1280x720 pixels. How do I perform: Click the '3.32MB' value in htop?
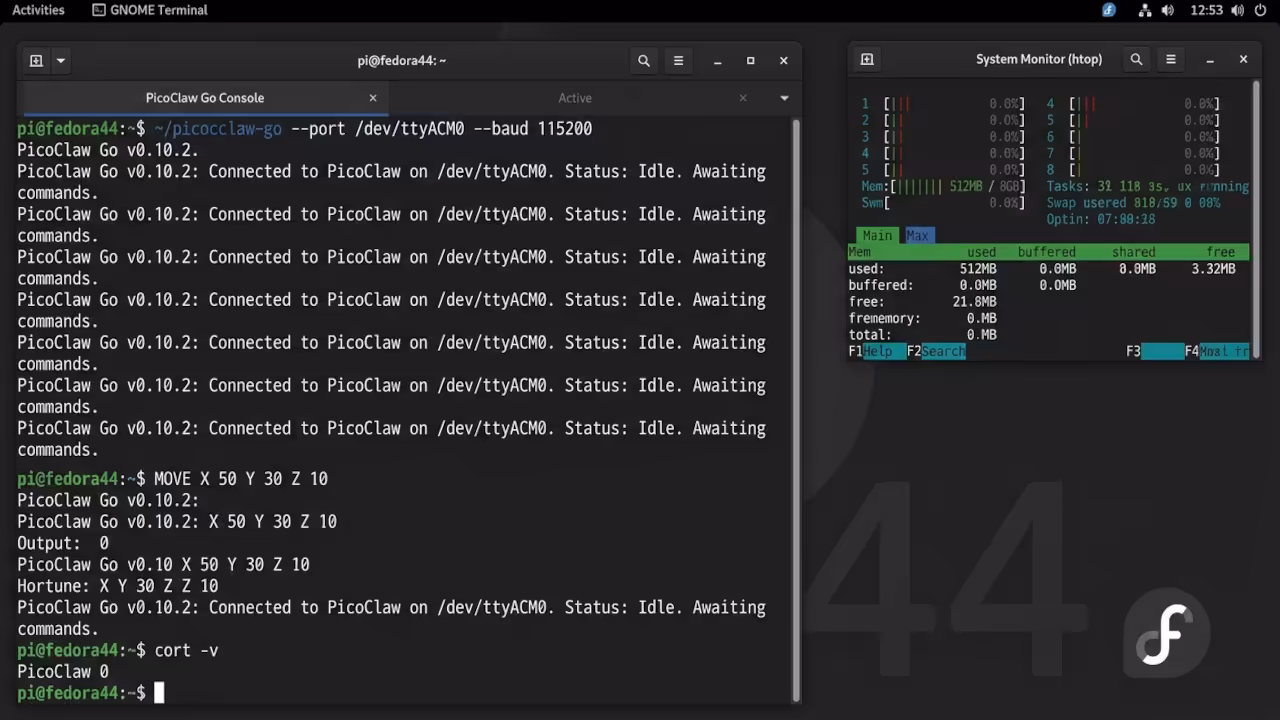(x=1213, y=268)
